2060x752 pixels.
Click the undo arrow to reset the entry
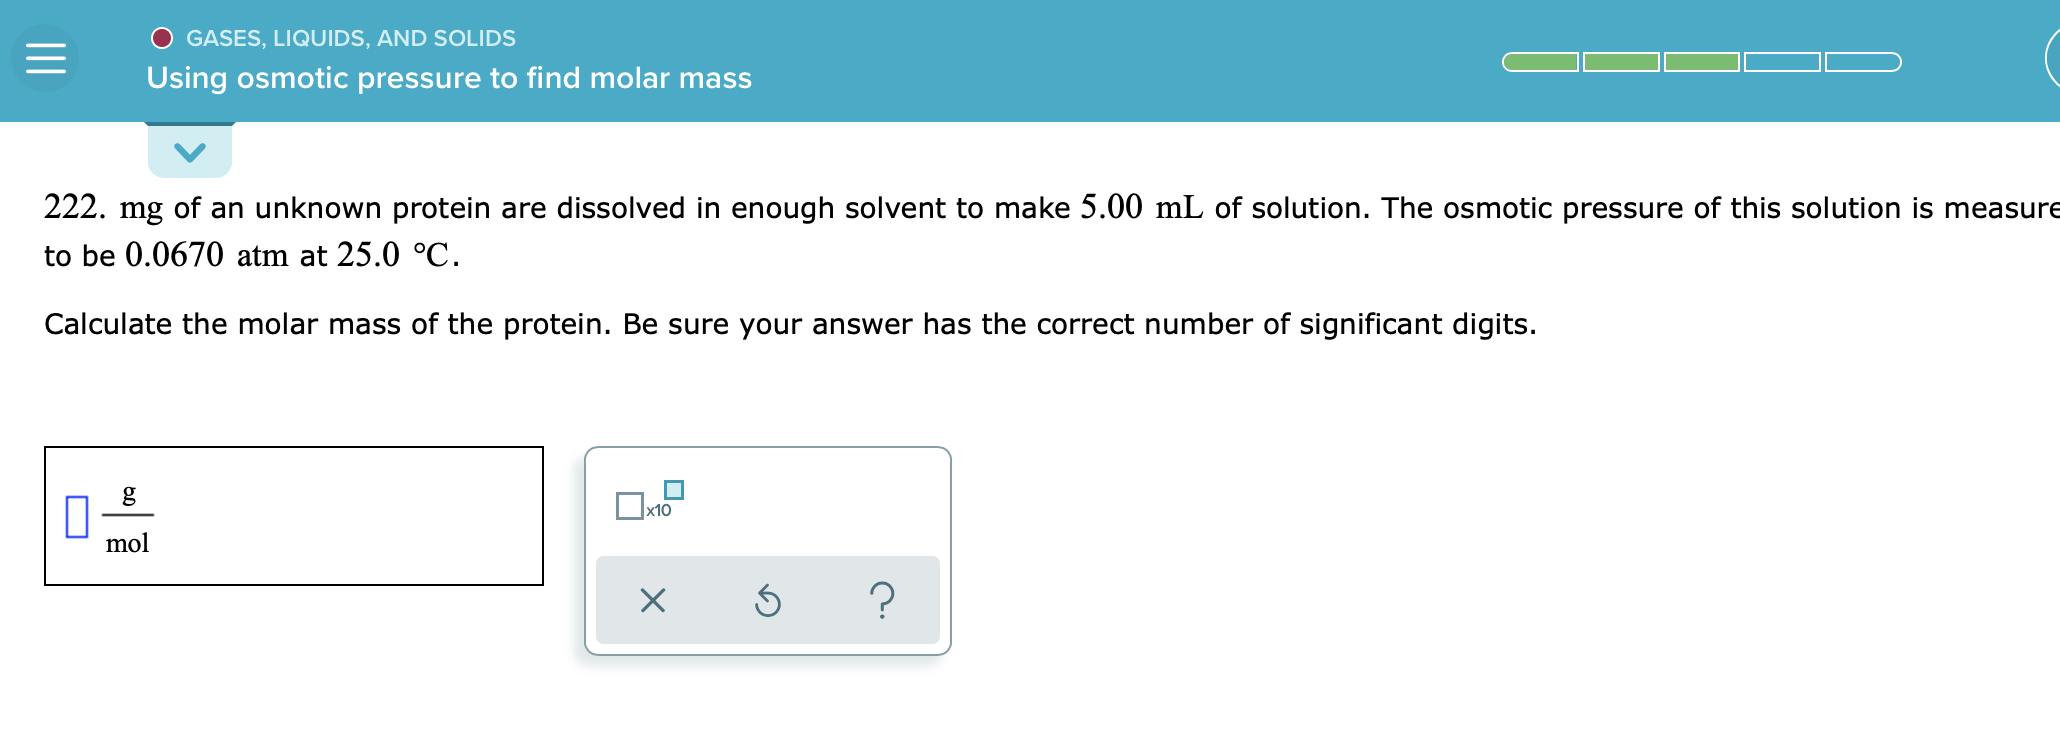tap(767, 600)
